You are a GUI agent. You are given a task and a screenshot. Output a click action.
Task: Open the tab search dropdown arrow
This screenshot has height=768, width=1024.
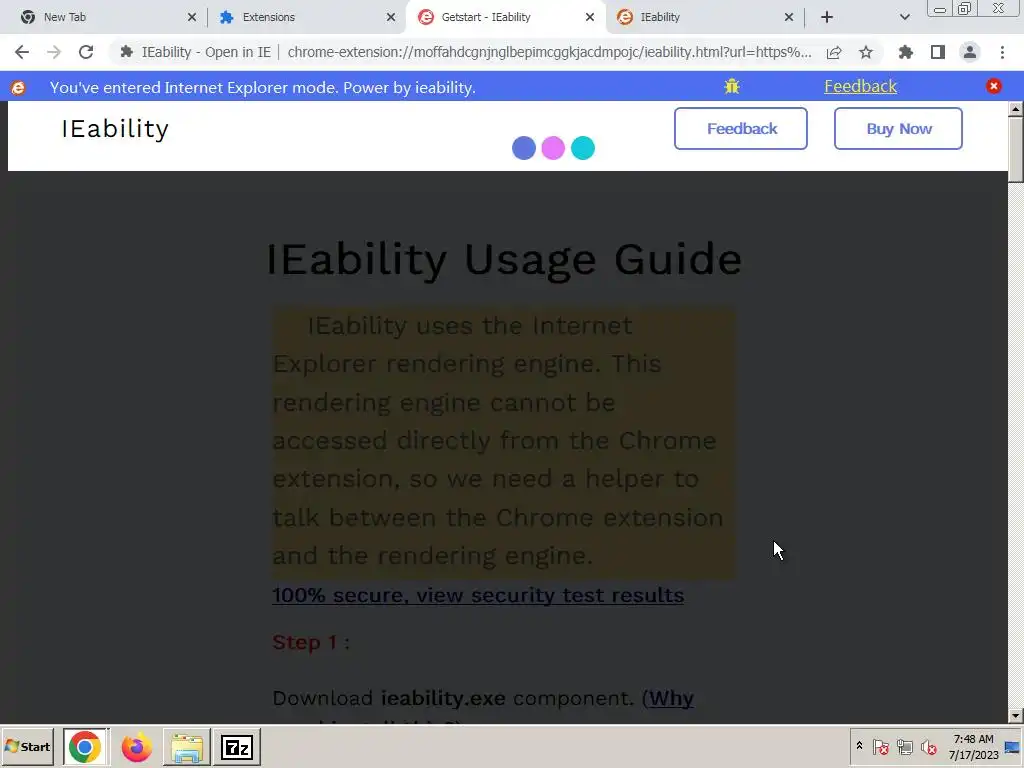coord(904,17)
